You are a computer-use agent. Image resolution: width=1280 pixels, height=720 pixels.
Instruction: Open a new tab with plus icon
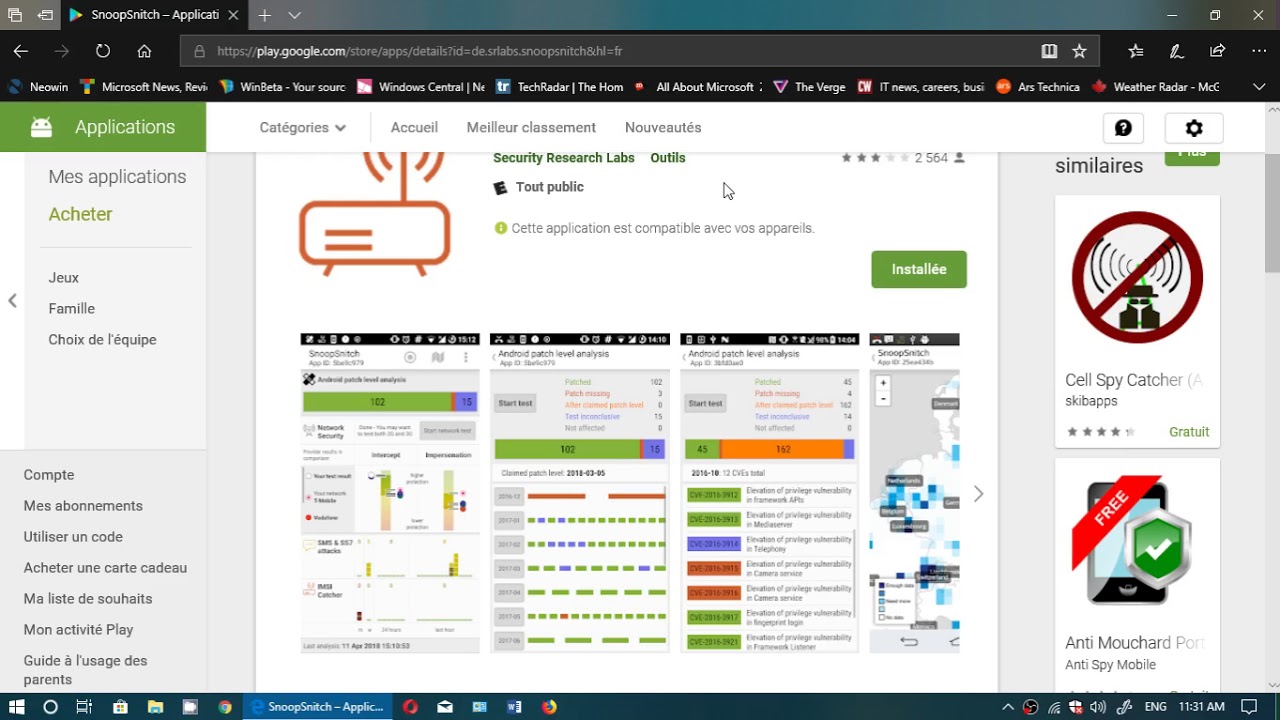coord(265,15)
